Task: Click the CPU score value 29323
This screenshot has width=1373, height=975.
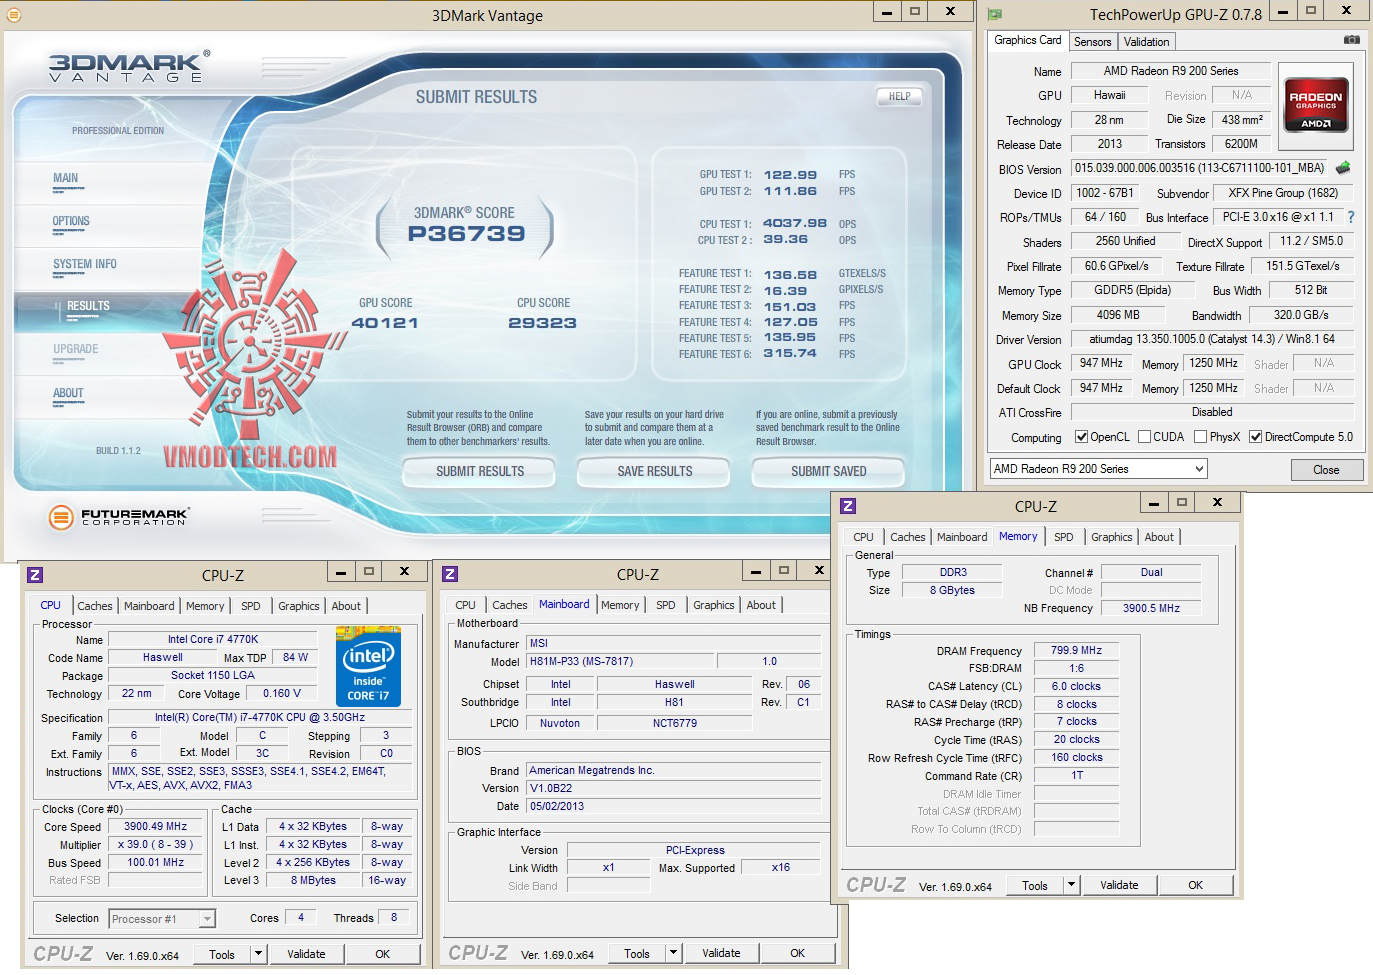Action: click(542, 323)
